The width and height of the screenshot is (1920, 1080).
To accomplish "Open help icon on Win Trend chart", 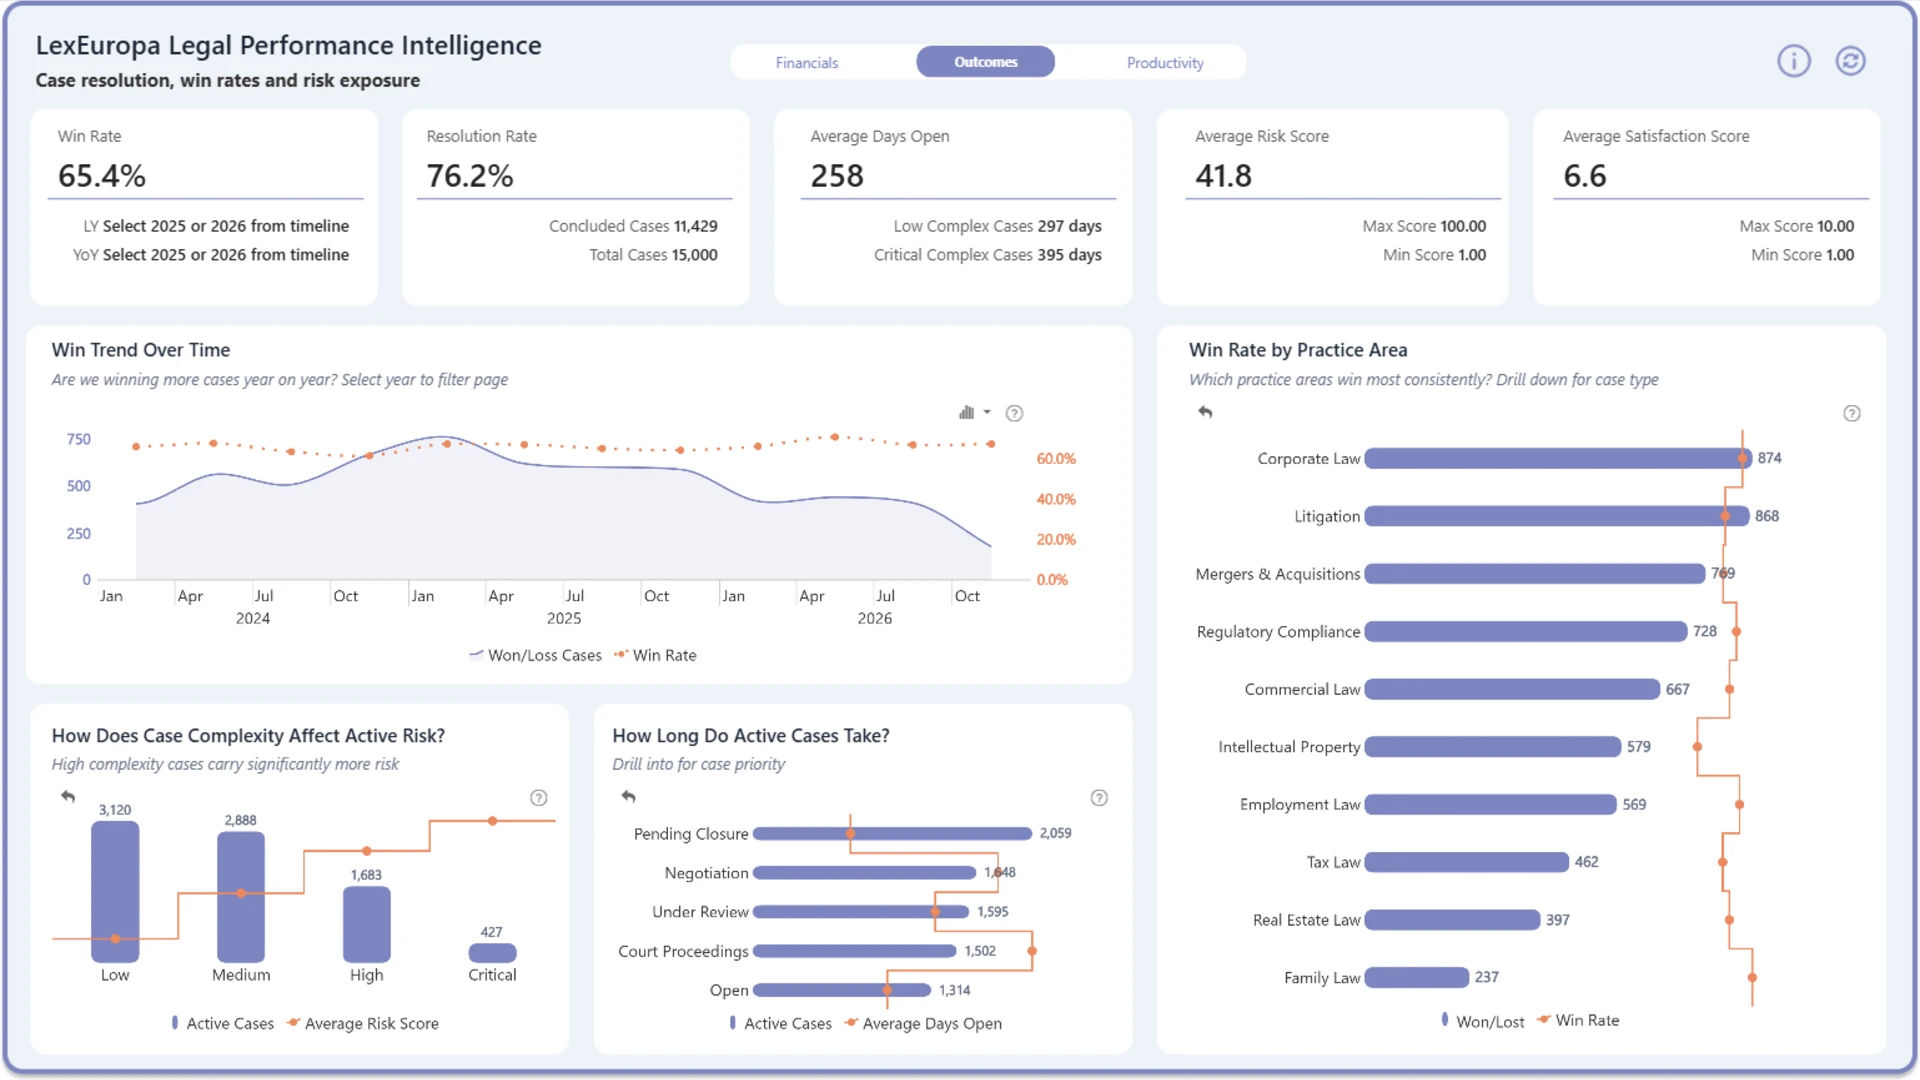I will 1014,413.
